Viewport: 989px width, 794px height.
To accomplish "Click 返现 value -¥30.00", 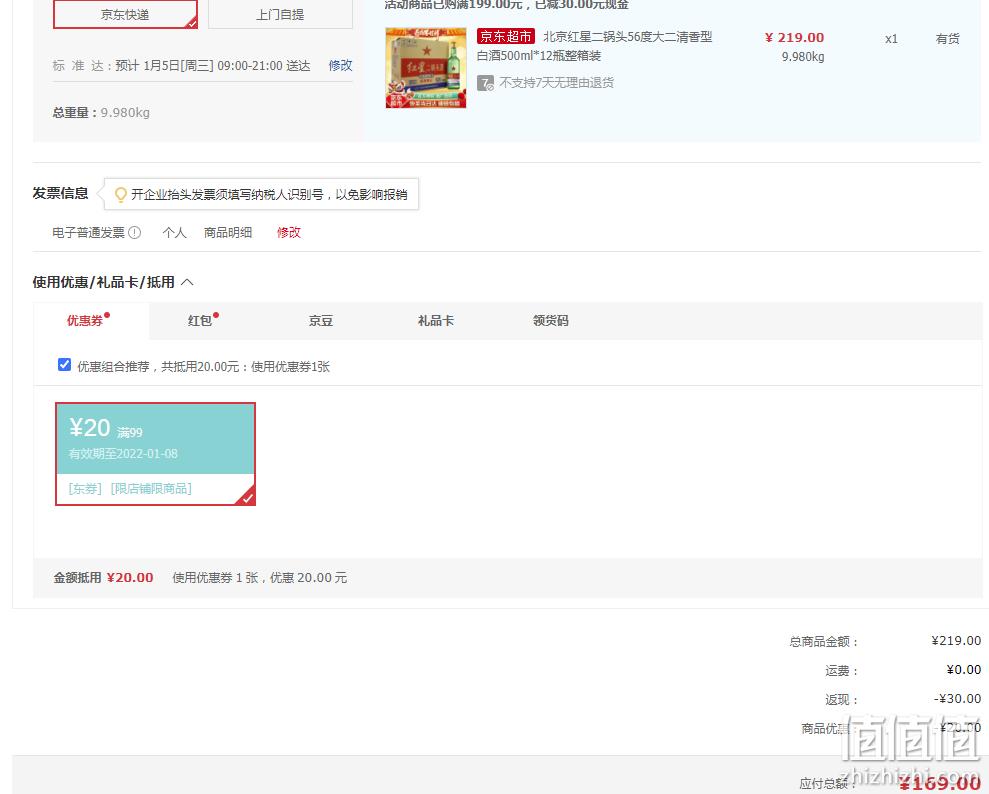I will tap(957, 699).
